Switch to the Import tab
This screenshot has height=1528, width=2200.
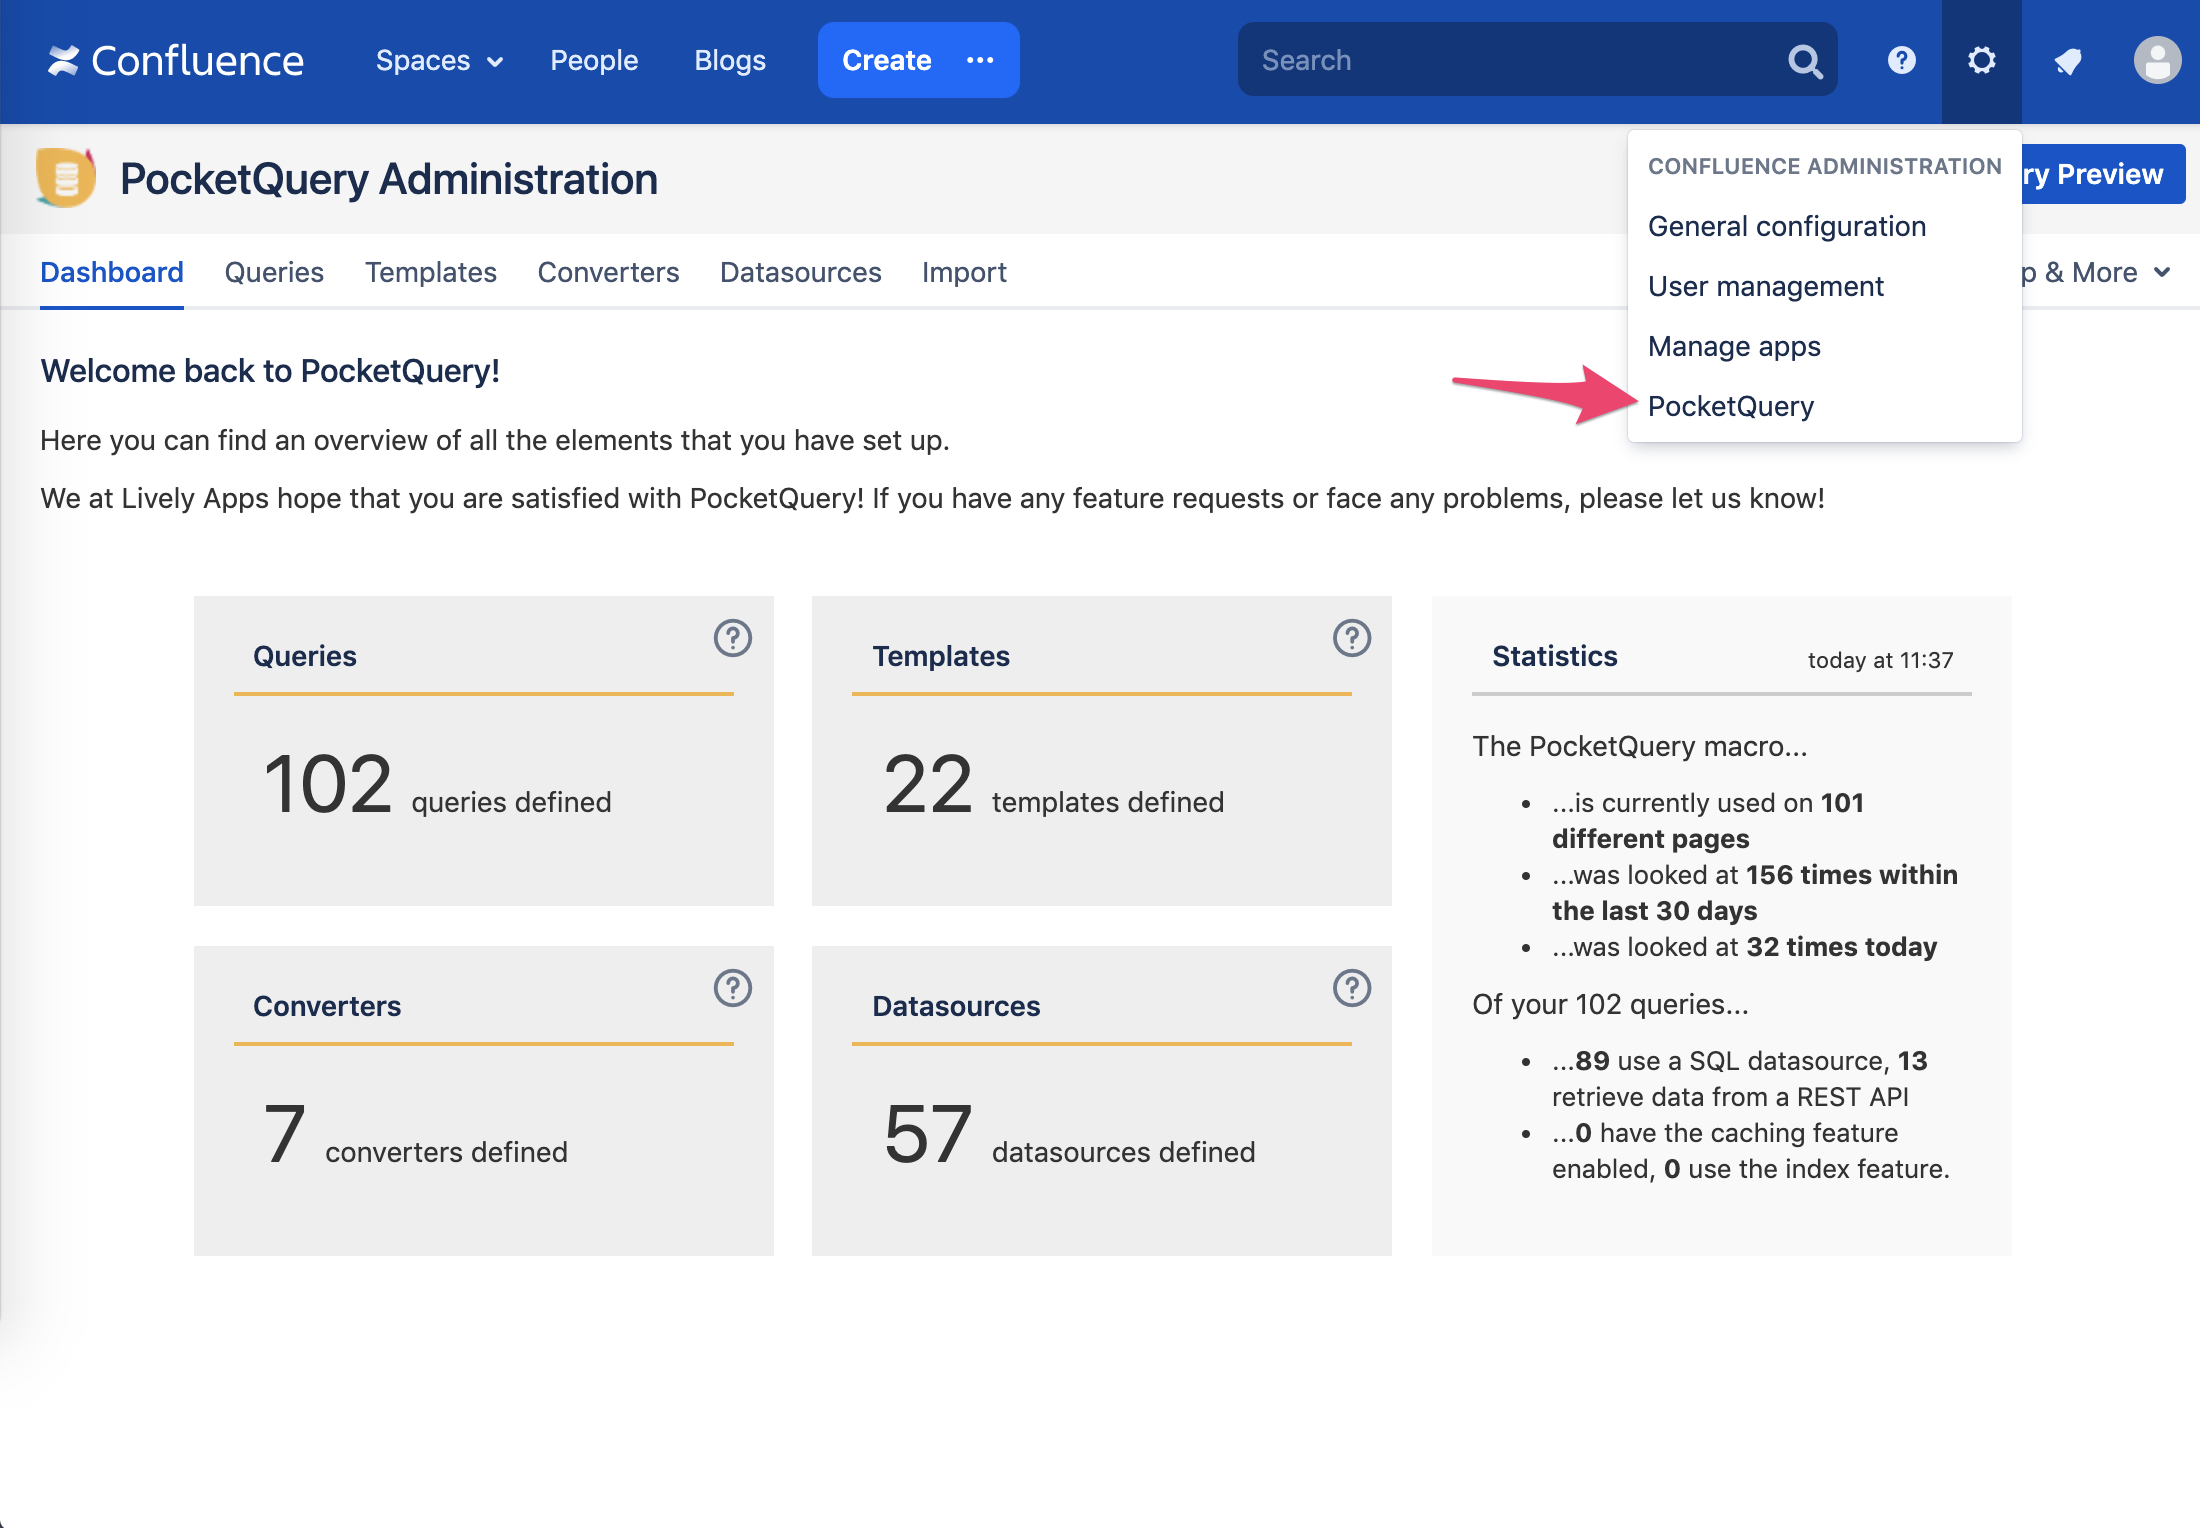pyautogui.click(x=964, y=272)
